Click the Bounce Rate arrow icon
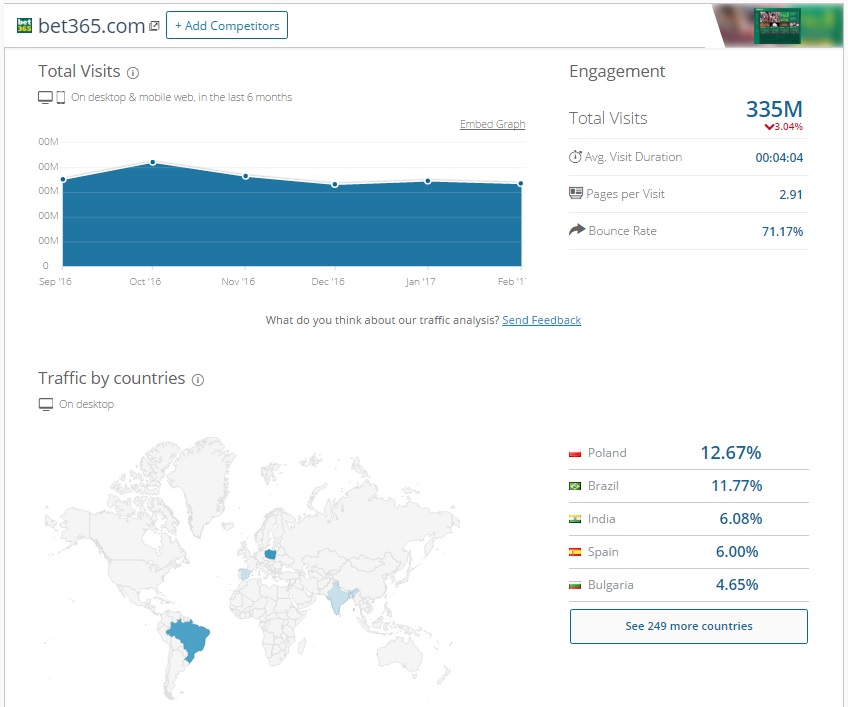 577,230
